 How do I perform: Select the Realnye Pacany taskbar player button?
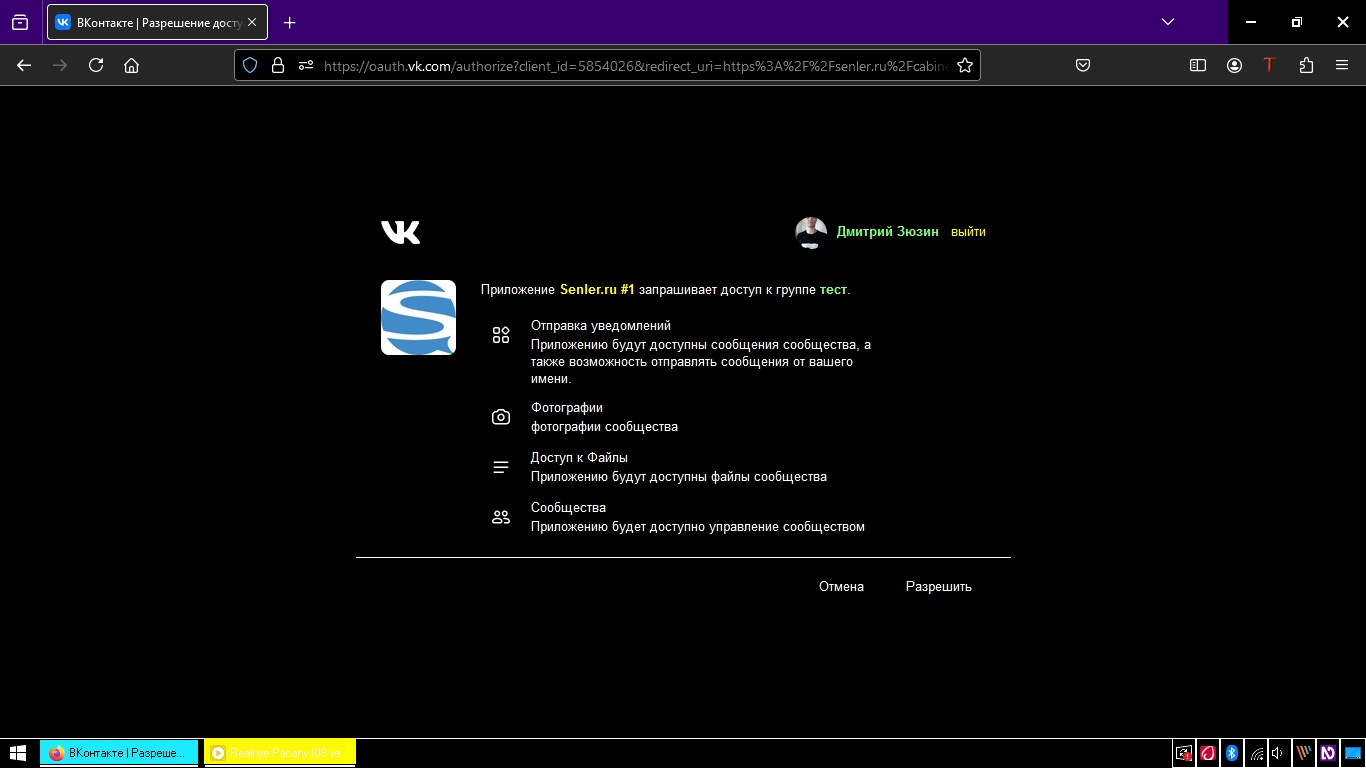pos(280,753)
